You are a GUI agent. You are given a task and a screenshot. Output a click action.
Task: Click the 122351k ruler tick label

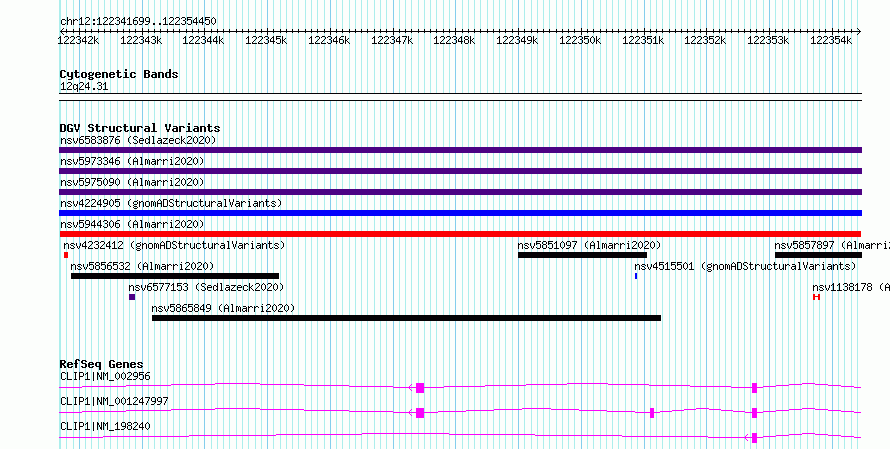[643, 40]
